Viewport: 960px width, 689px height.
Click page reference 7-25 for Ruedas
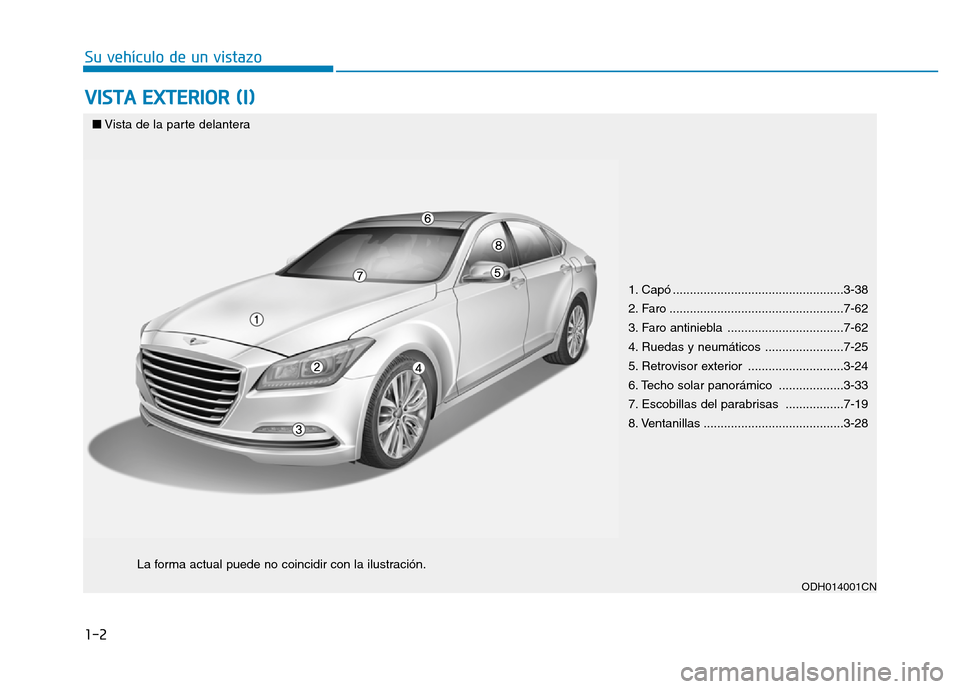click(856, 347)
